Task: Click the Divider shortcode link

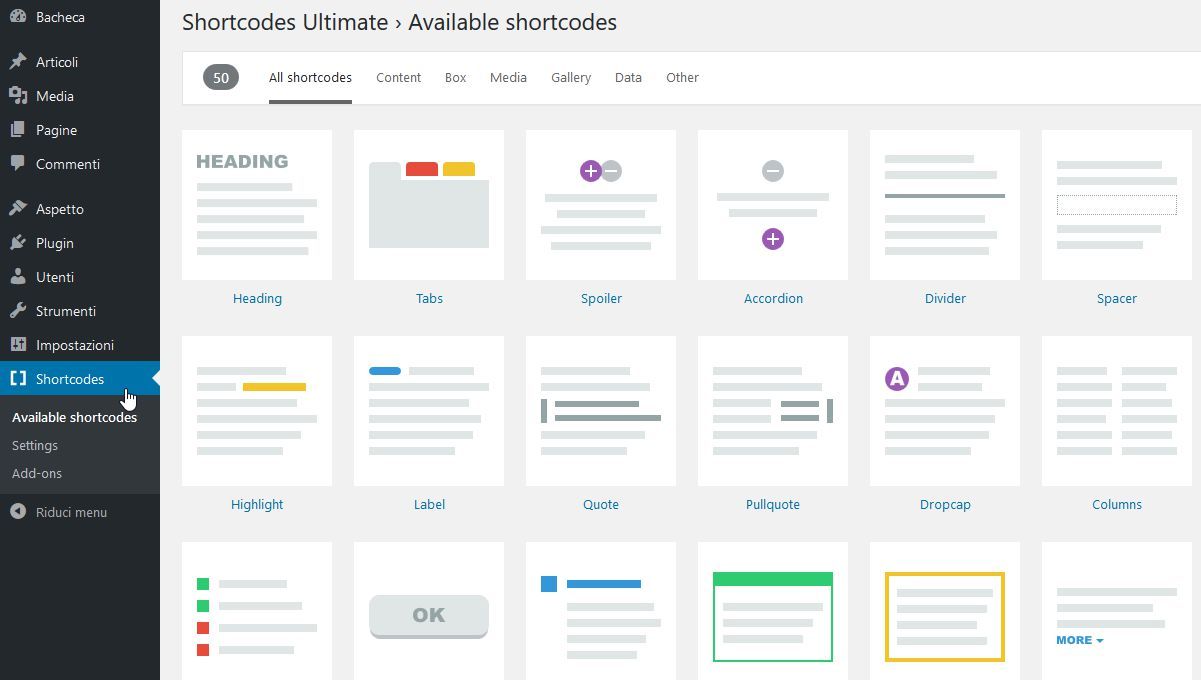Action: pos(945,298)
